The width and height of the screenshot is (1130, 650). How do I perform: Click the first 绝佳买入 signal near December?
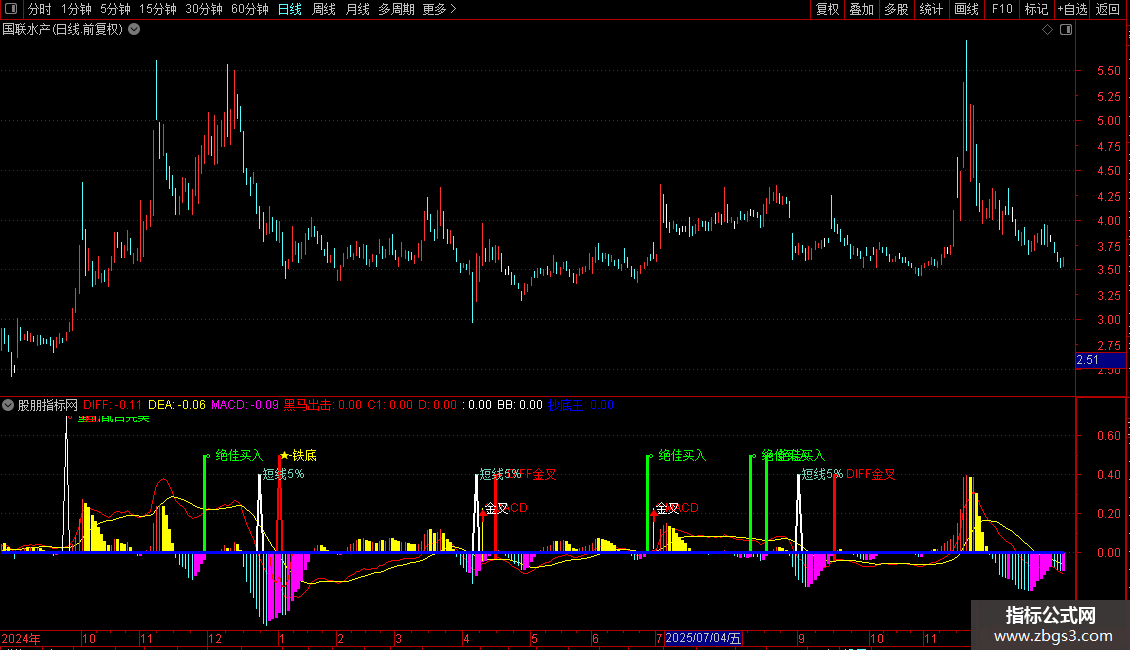coord(239,455)
